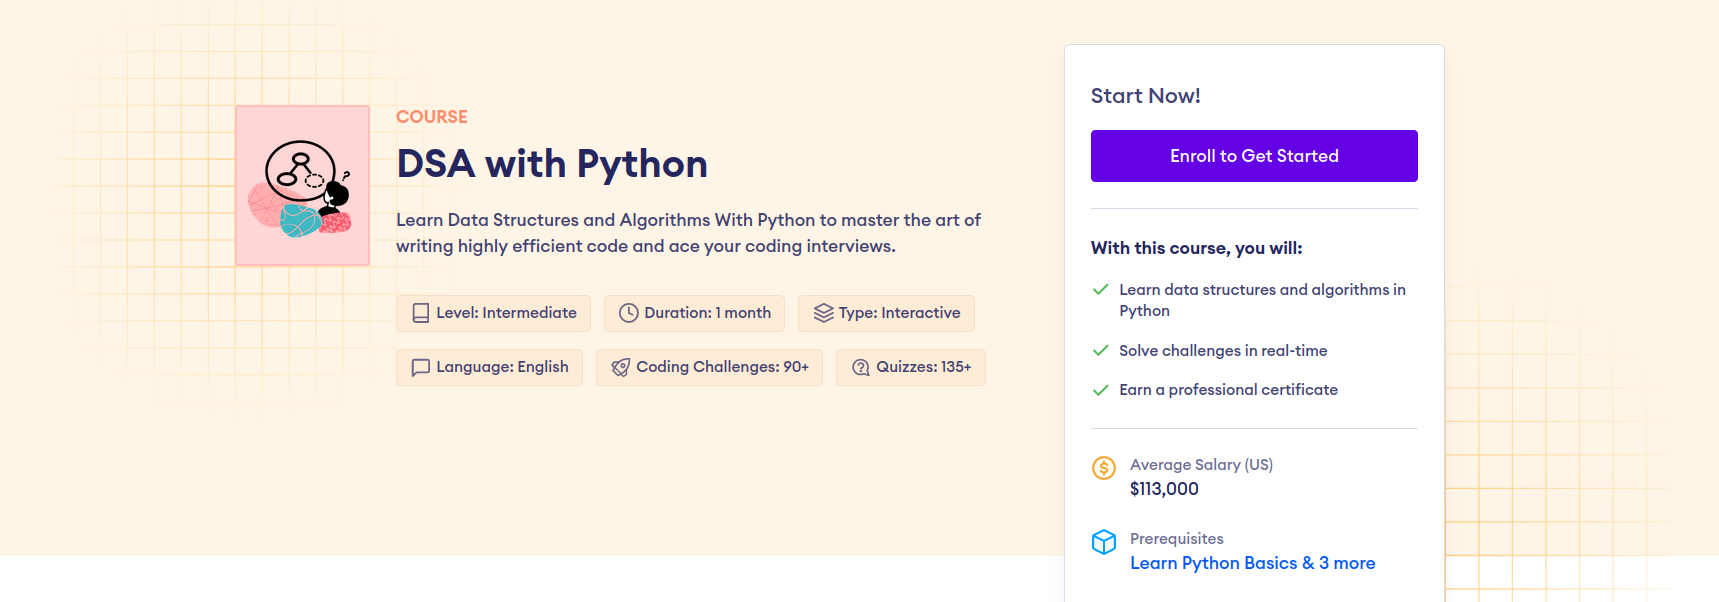The width and height of the screenshot is (1719, 602).
Task: Select the Coding Challenges: 90+ badge
Action: [x=709, y=367]
